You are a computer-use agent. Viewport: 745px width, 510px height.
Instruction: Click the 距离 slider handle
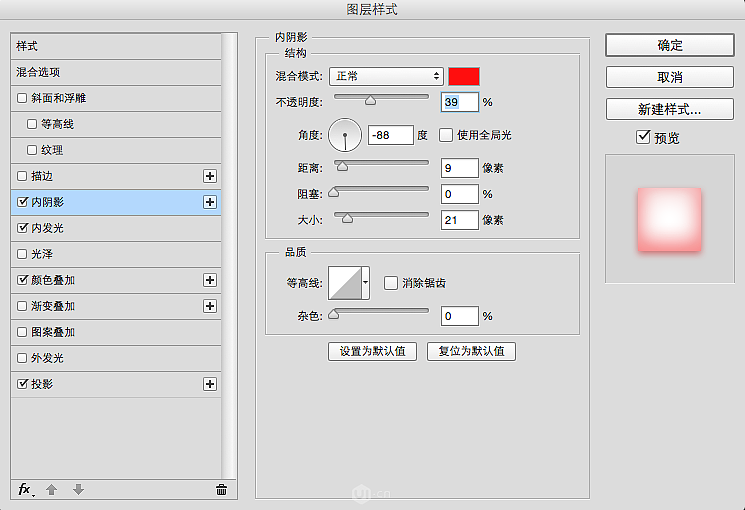[x=342, y=165]
